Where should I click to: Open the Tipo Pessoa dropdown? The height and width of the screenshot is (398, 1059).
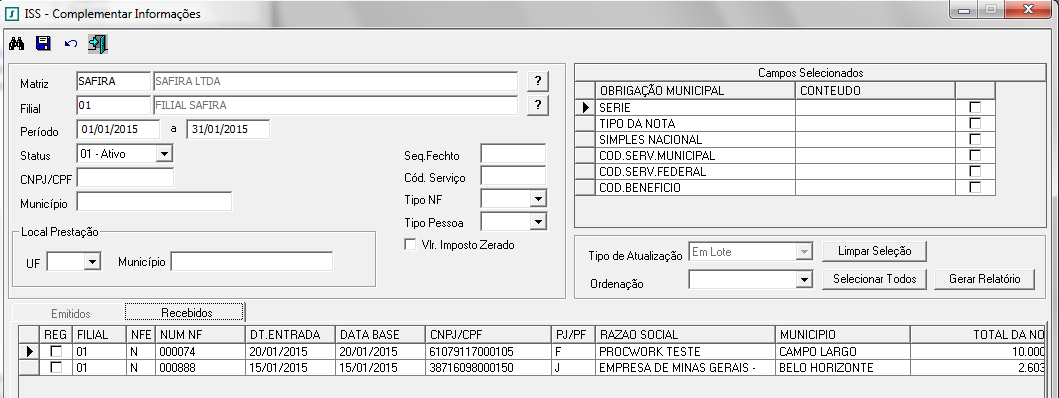point(538,222)
